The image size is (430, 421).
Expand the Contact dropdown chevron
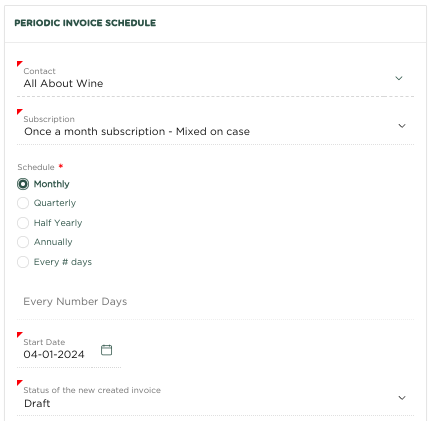[x=399, y=78]
